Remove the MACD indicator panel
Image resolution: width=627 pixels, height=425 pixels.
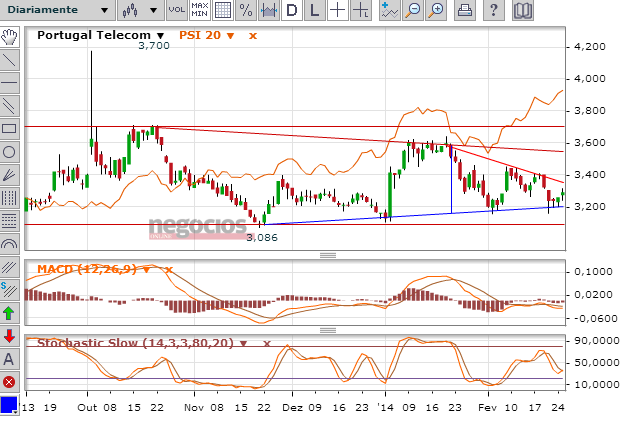coord(169,270)
